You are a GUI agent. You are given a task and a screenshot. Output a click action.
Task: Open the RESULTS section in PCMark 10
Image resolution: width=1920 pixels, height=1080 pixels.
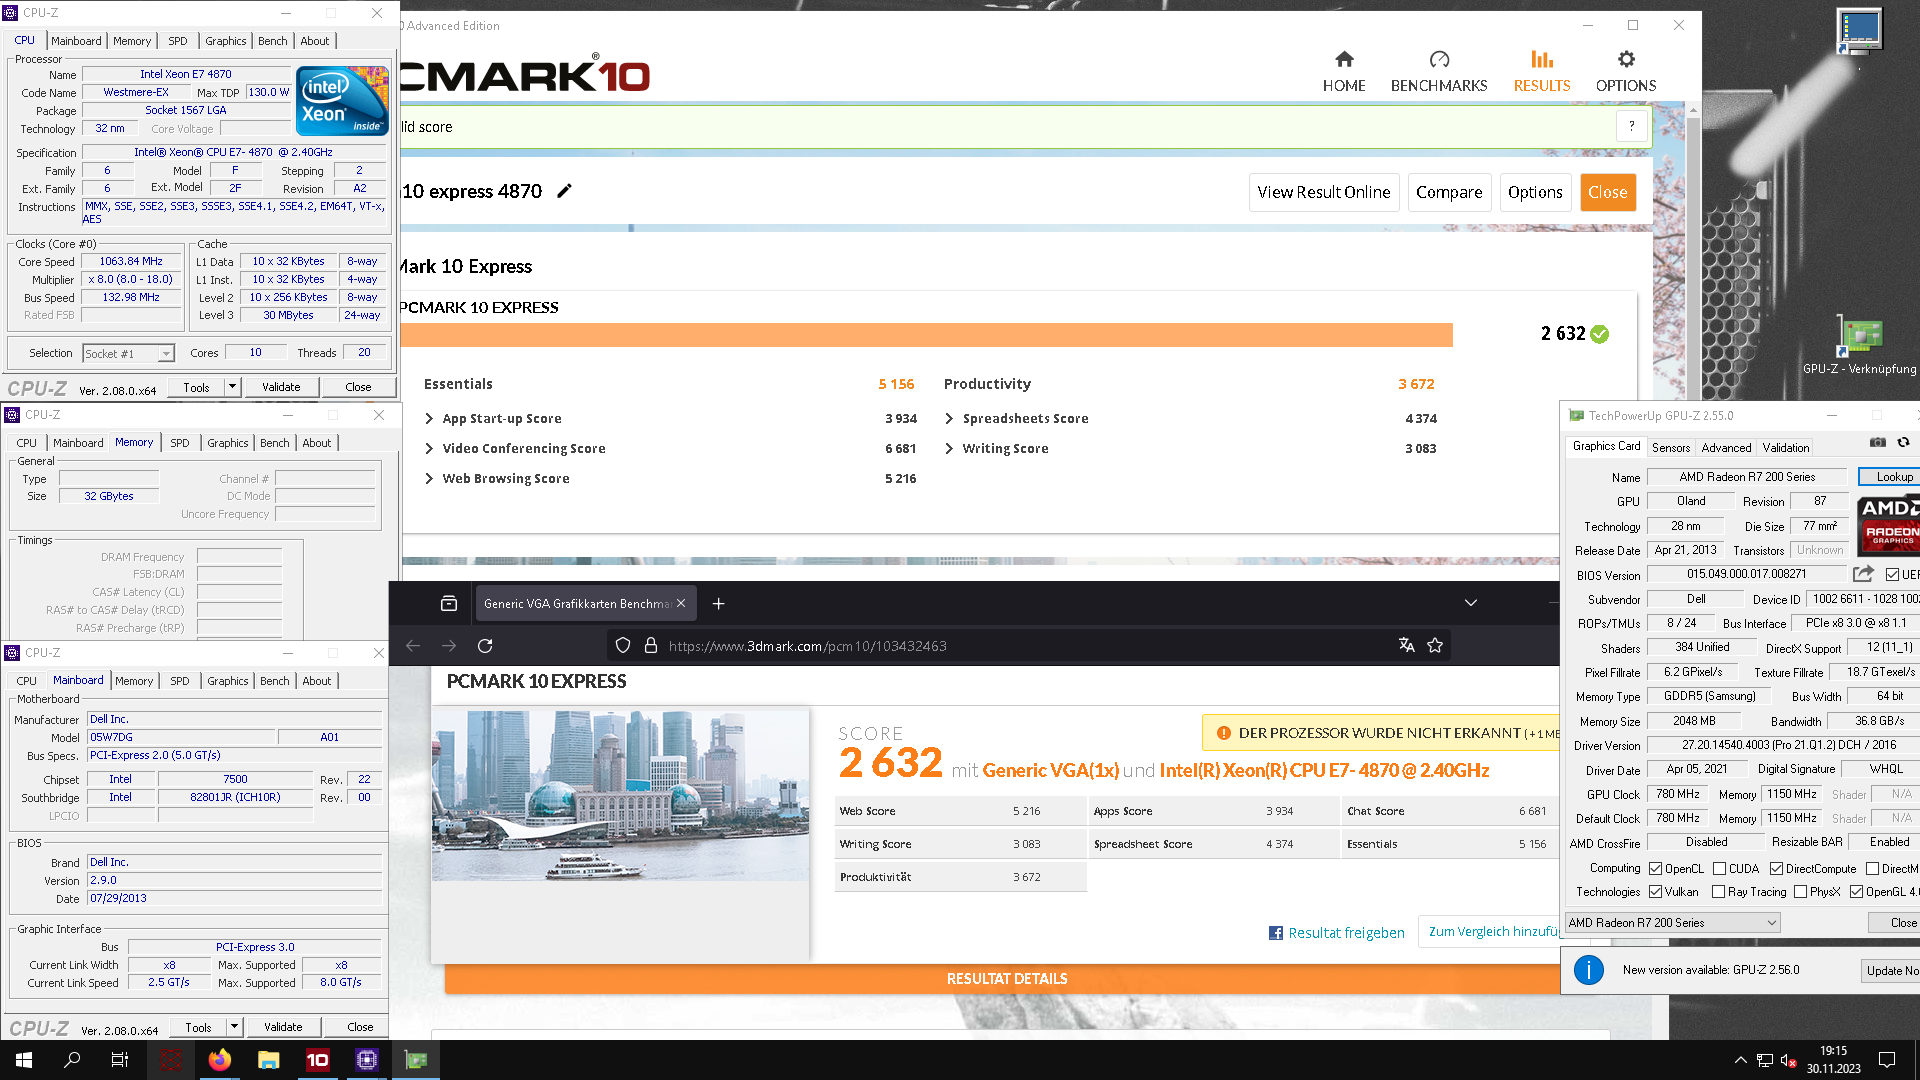pos(1541,72)
